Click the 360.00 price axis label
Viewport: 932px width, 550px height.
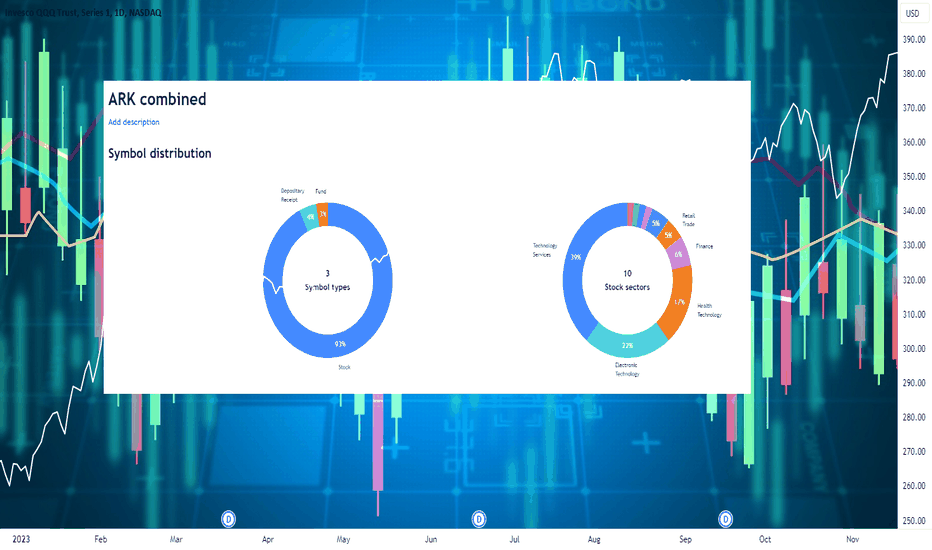coord(914,142)
